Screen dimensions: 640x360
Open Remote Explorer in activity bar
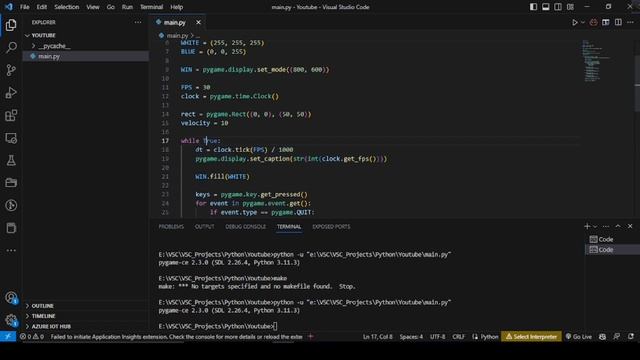pos(11,138)
